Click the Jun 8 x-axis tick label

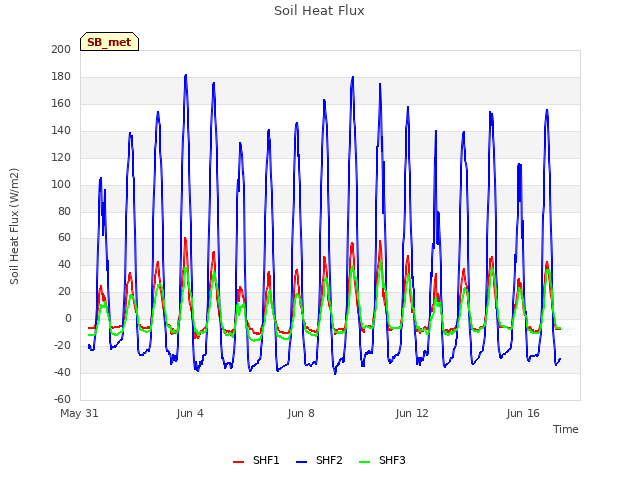pos(301,413)
